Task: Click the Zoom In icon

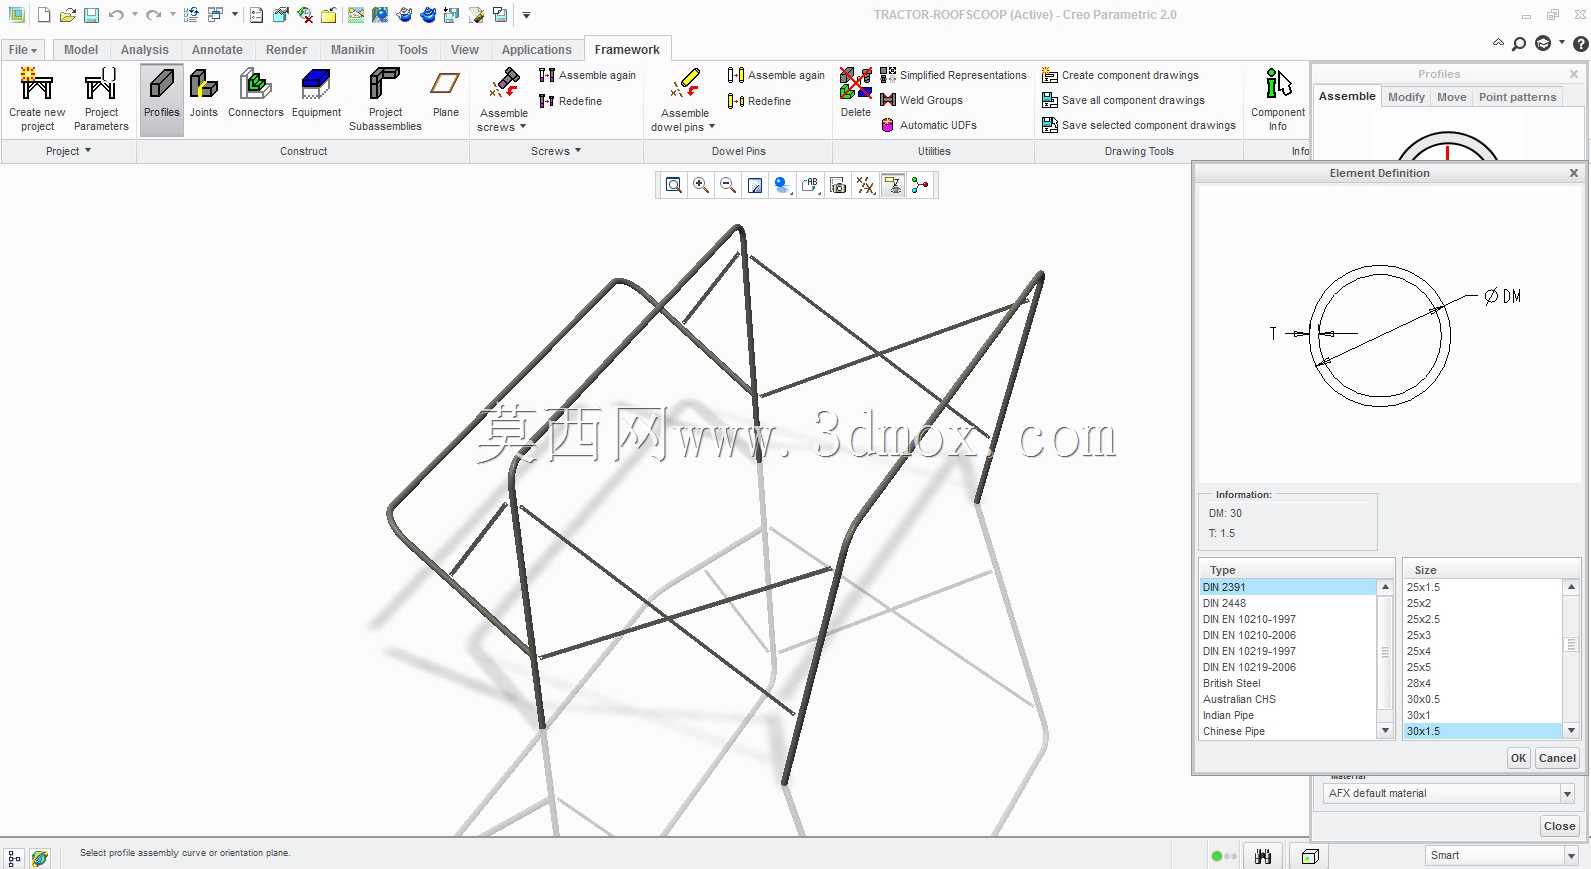Action: [x=701, y=185]
